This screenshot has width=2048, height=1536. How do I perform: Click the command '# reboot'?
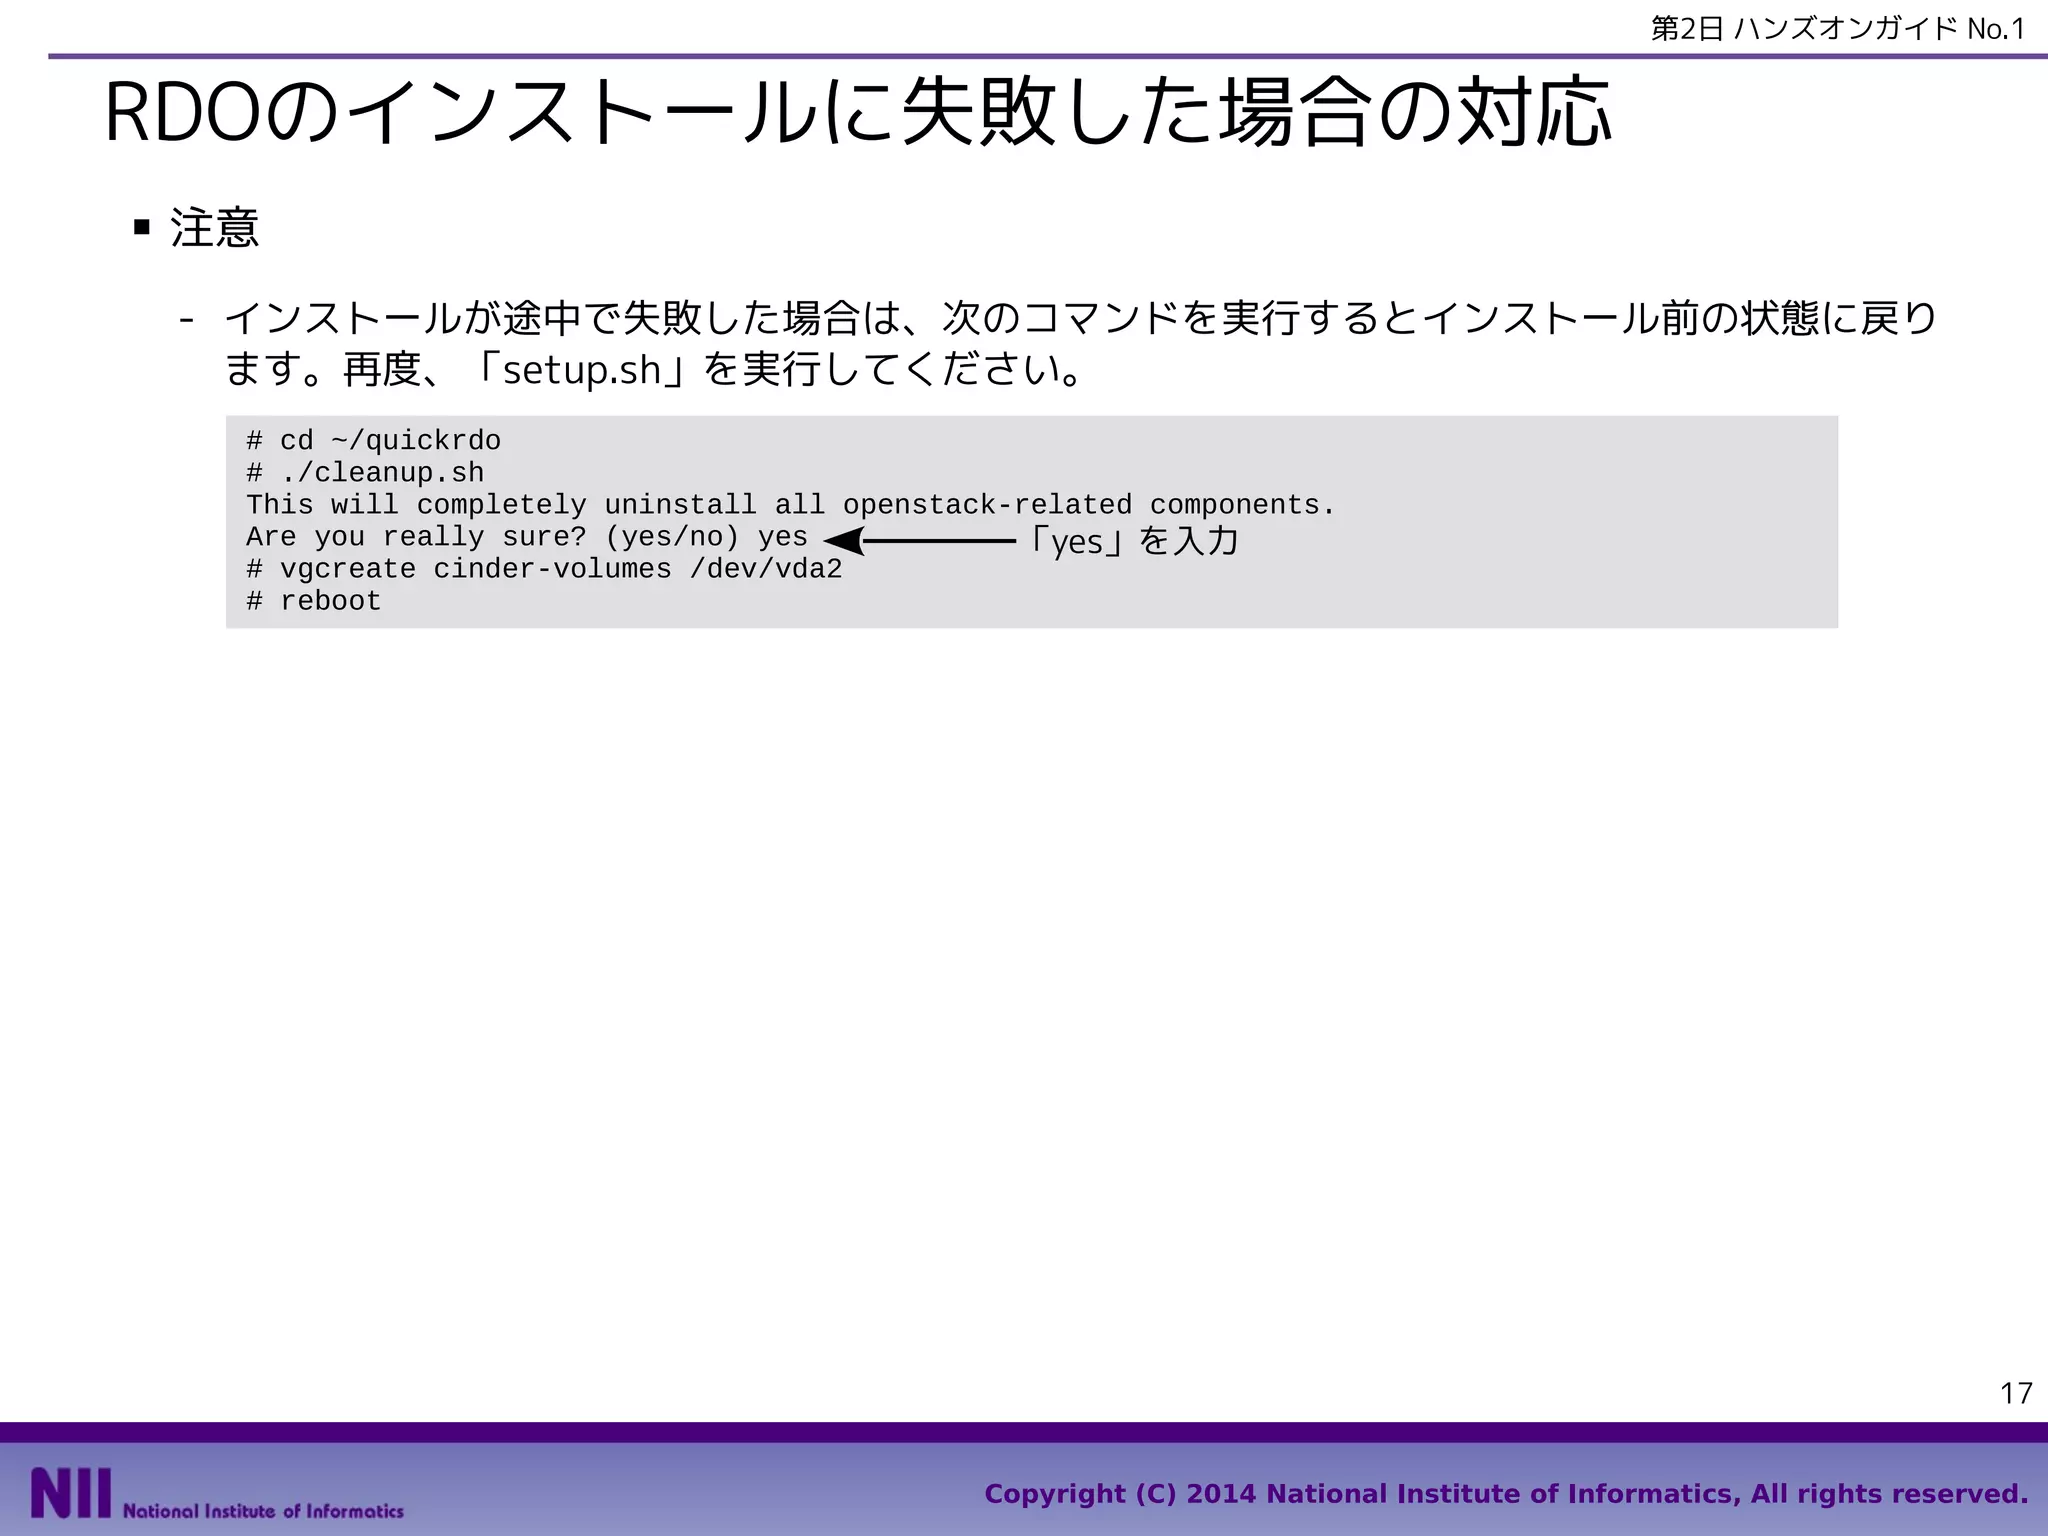coord(314,601)
